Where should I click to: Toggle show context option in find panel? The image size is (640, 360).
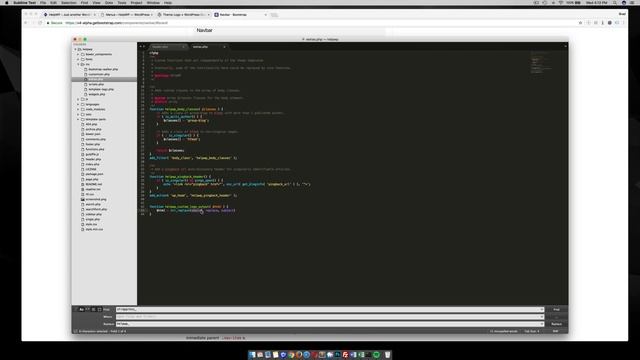[93, 309]
